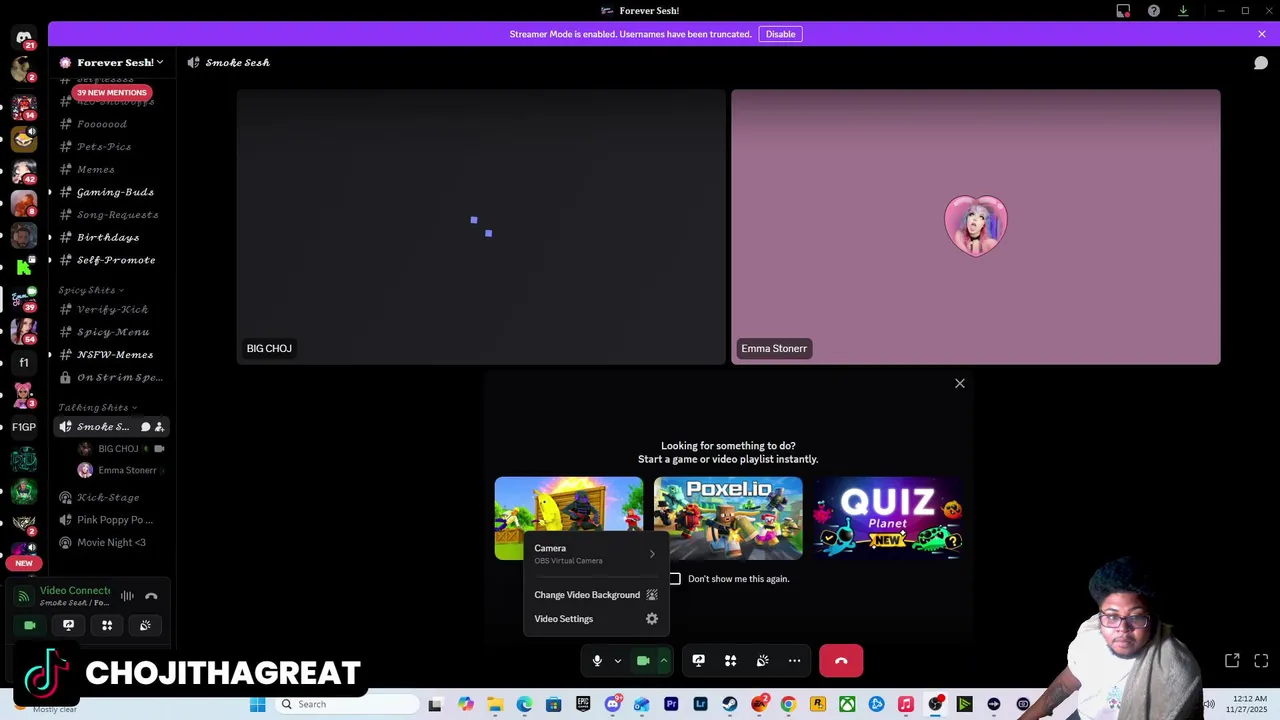1280x720 pixels.
Task: Open Epic Games launcher in taskbar
Action: coord(583,704)
